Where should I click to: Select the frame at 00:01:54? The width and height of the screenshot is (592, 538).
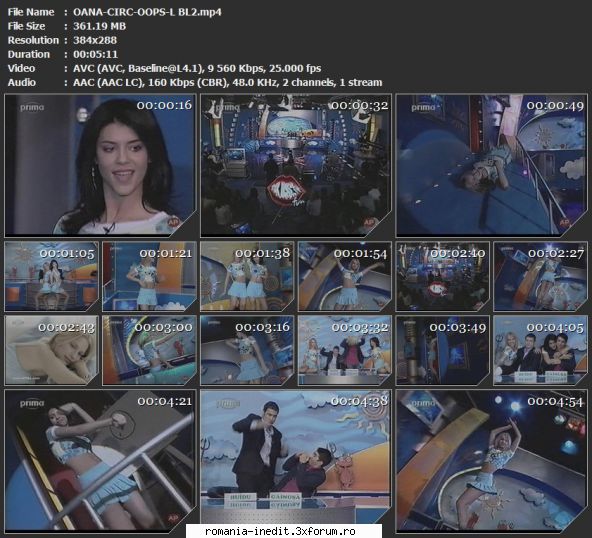pos(345,276)
